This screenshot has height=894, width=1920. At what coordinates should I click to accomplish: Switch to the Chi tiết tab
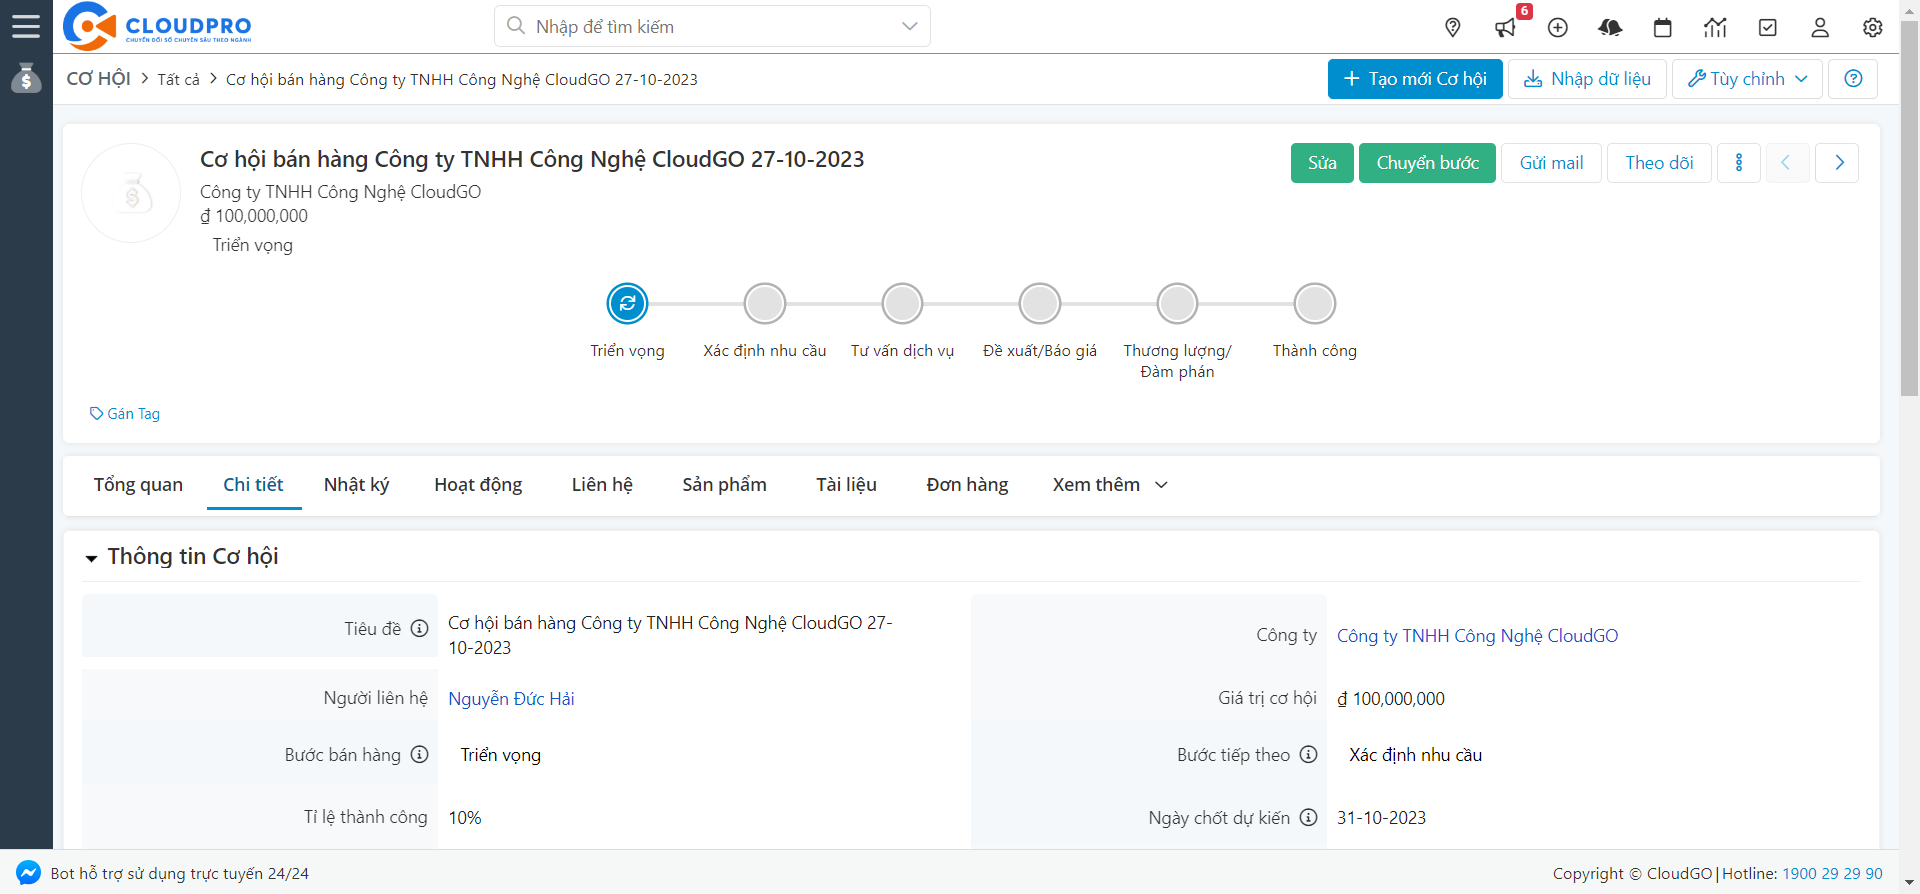click(x=253, y=485)
